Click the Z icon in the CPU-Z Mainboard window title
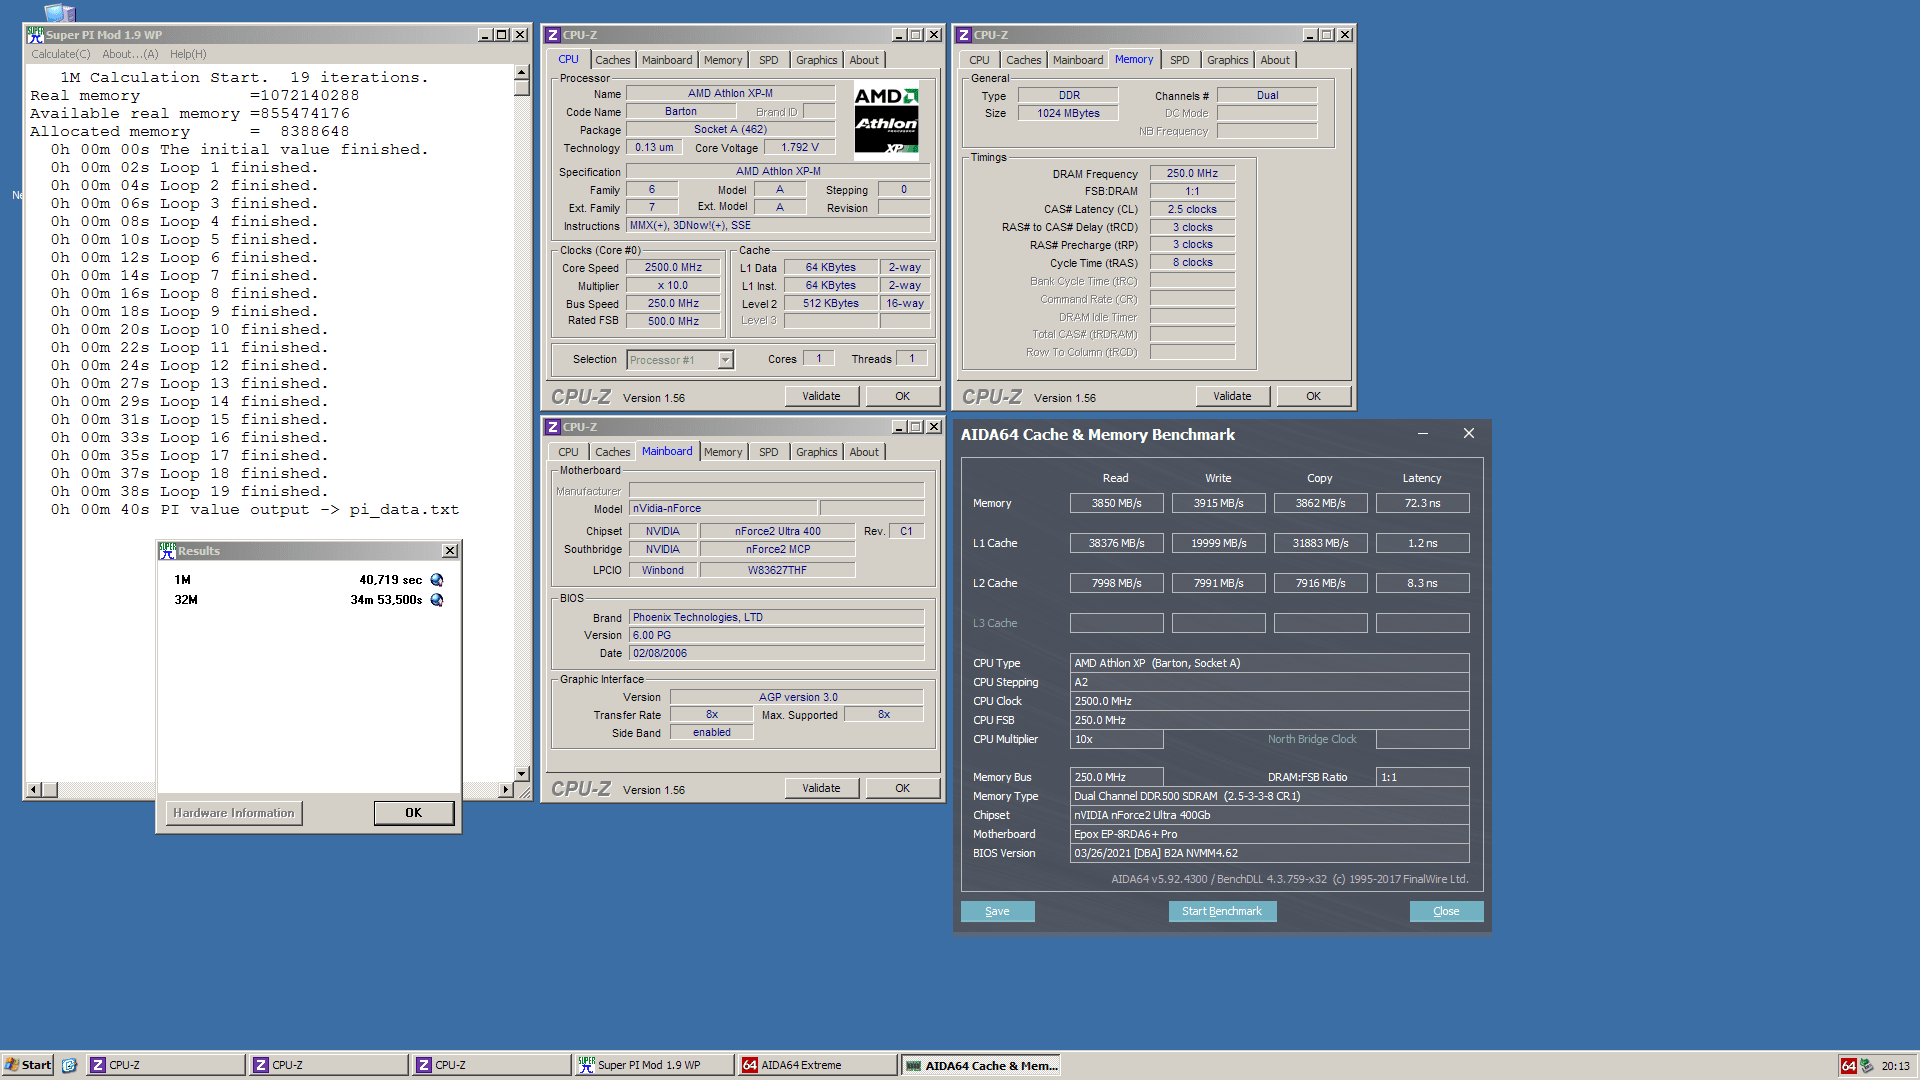The image size is (1920, 1080). (552, 427)
